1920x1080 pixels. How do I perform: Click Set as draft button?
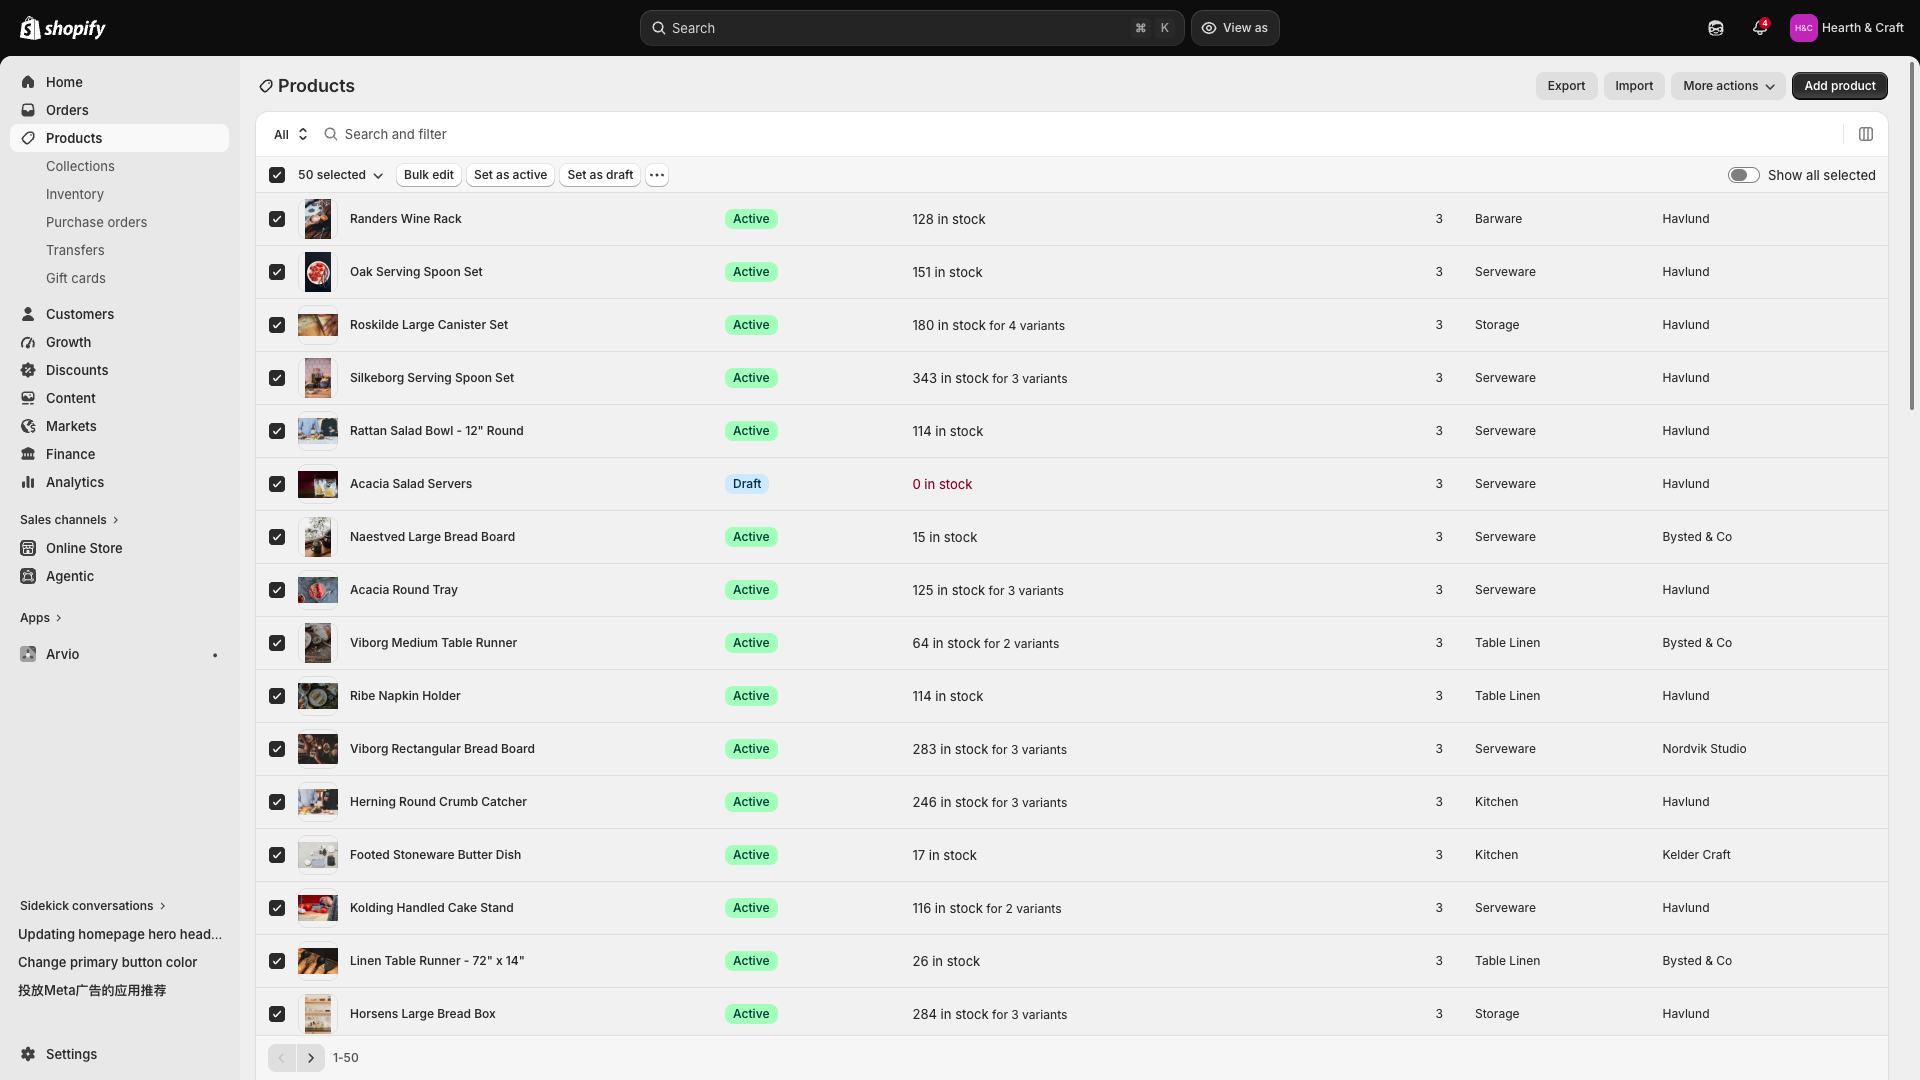point(600,175)
